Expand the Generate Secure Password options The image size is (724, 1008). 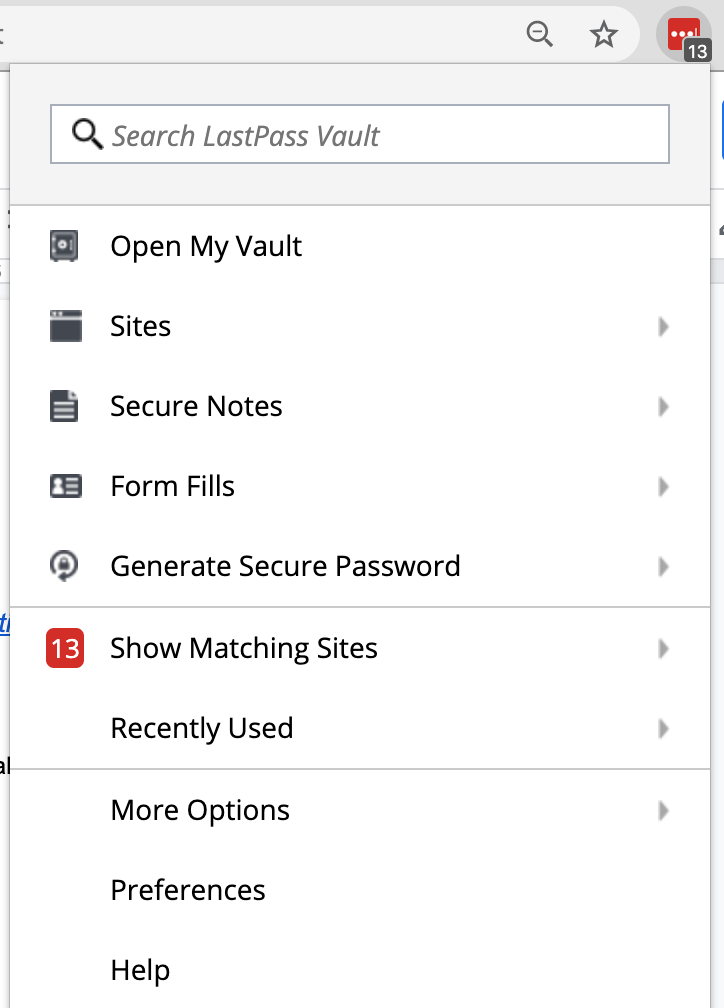pyautogui.click(x=663, y=567)
